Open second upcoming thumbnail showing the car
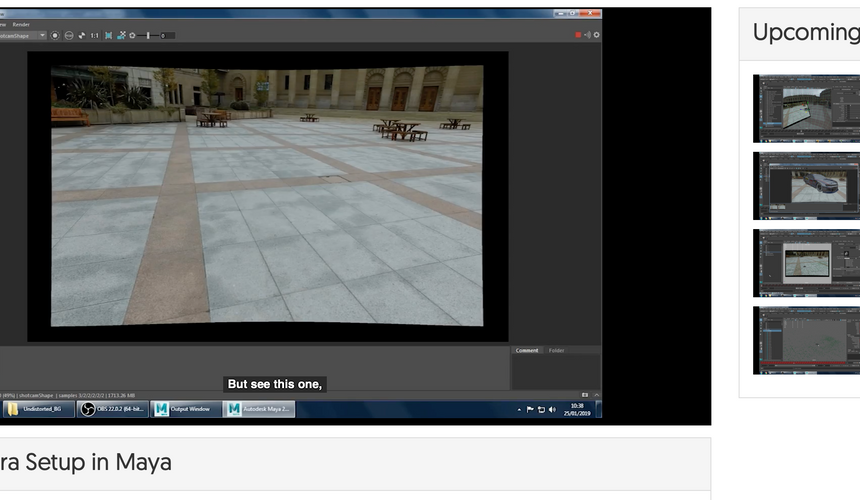The height and width of the screenshot is (500, 860). [x=806, y=186]
